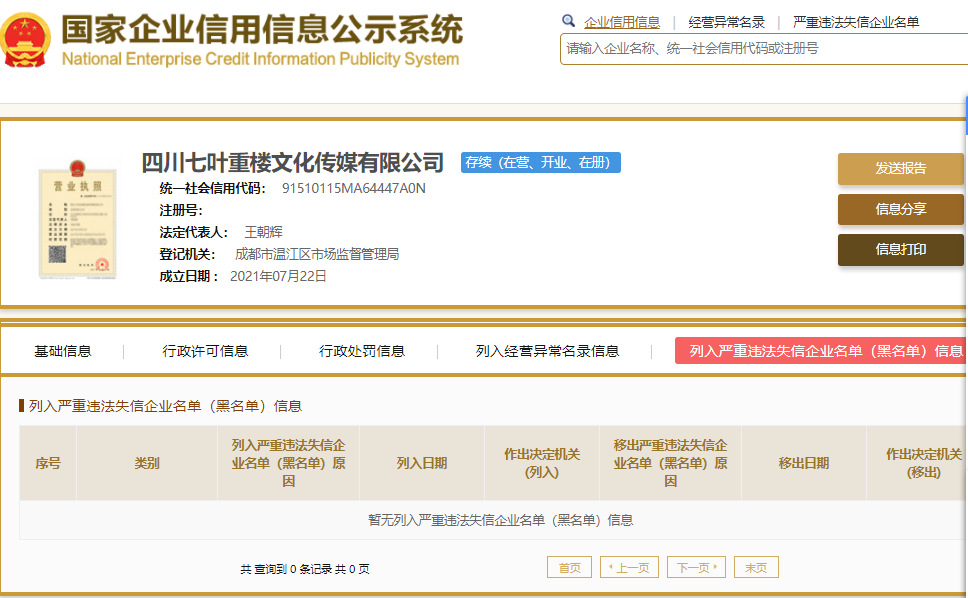Click the 移出日期 column header

click(804, 463)
